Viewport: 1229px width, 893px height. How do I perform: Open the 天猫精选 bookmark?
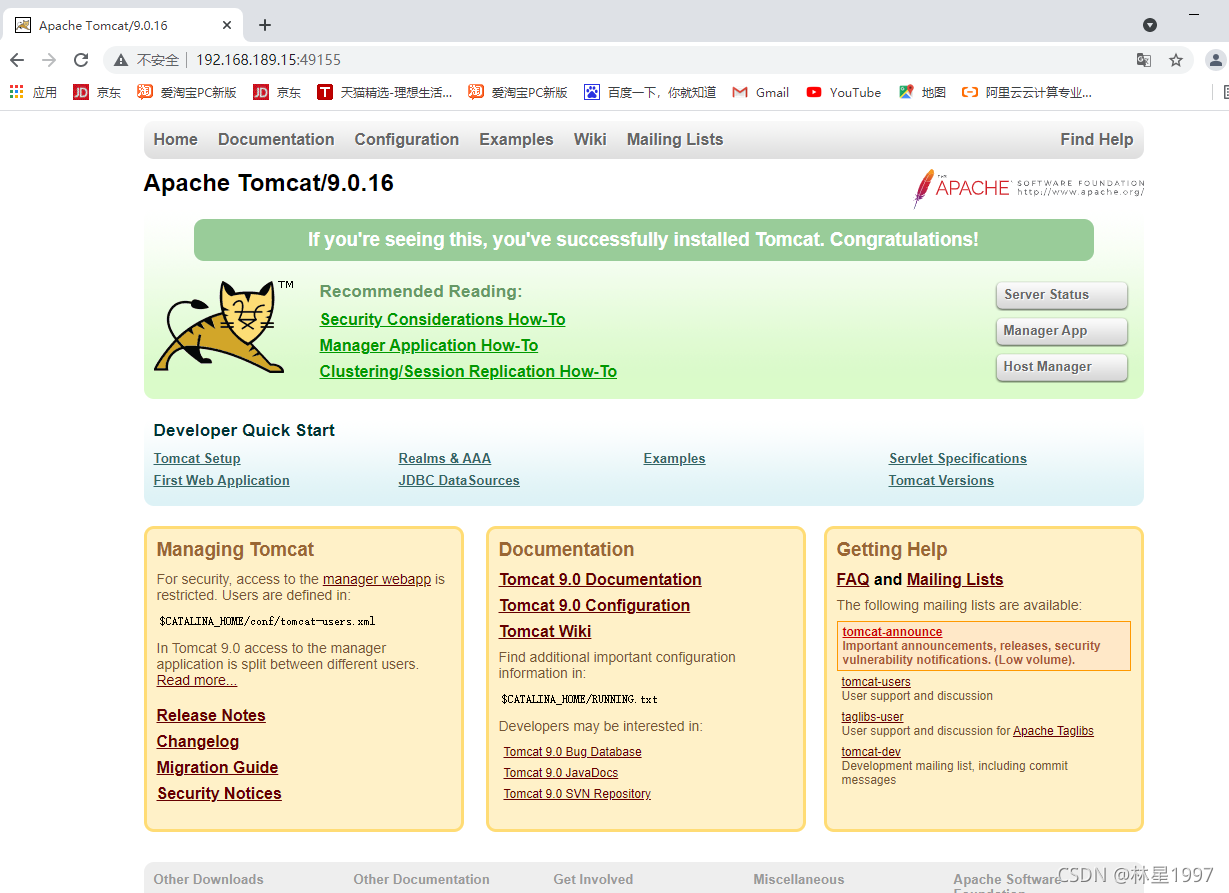pos(385,92)
